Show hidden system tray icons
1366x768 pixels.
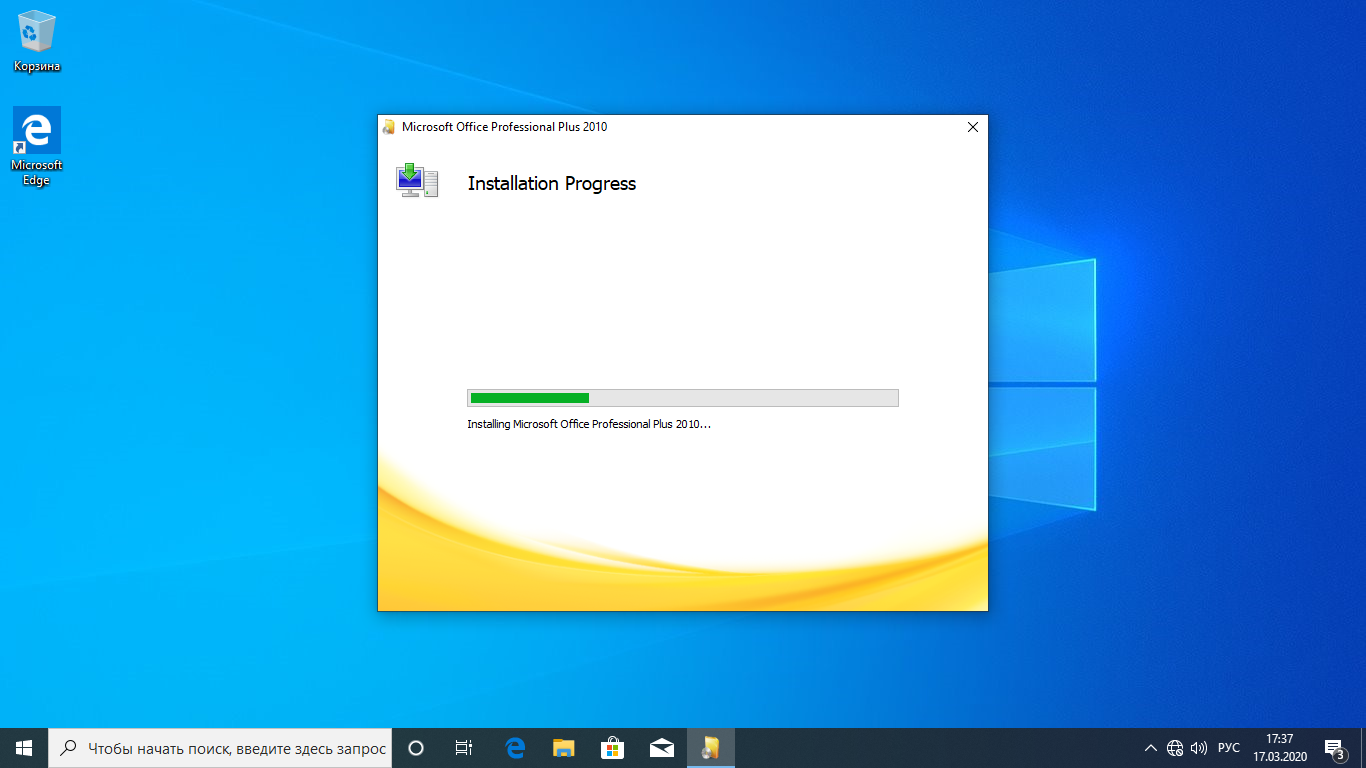coord(1150,748)
